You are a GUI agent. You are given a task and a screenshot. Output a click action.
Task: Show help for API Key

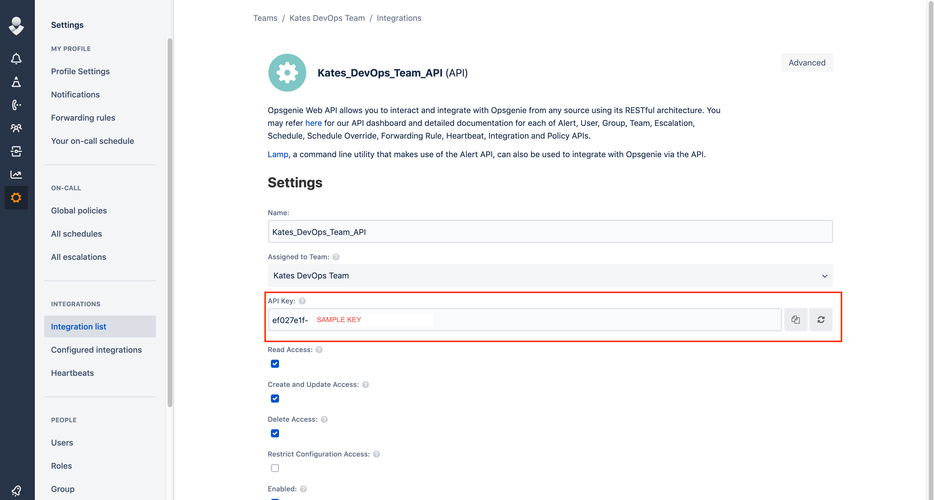pyautogui.click(x=302, y=301)
